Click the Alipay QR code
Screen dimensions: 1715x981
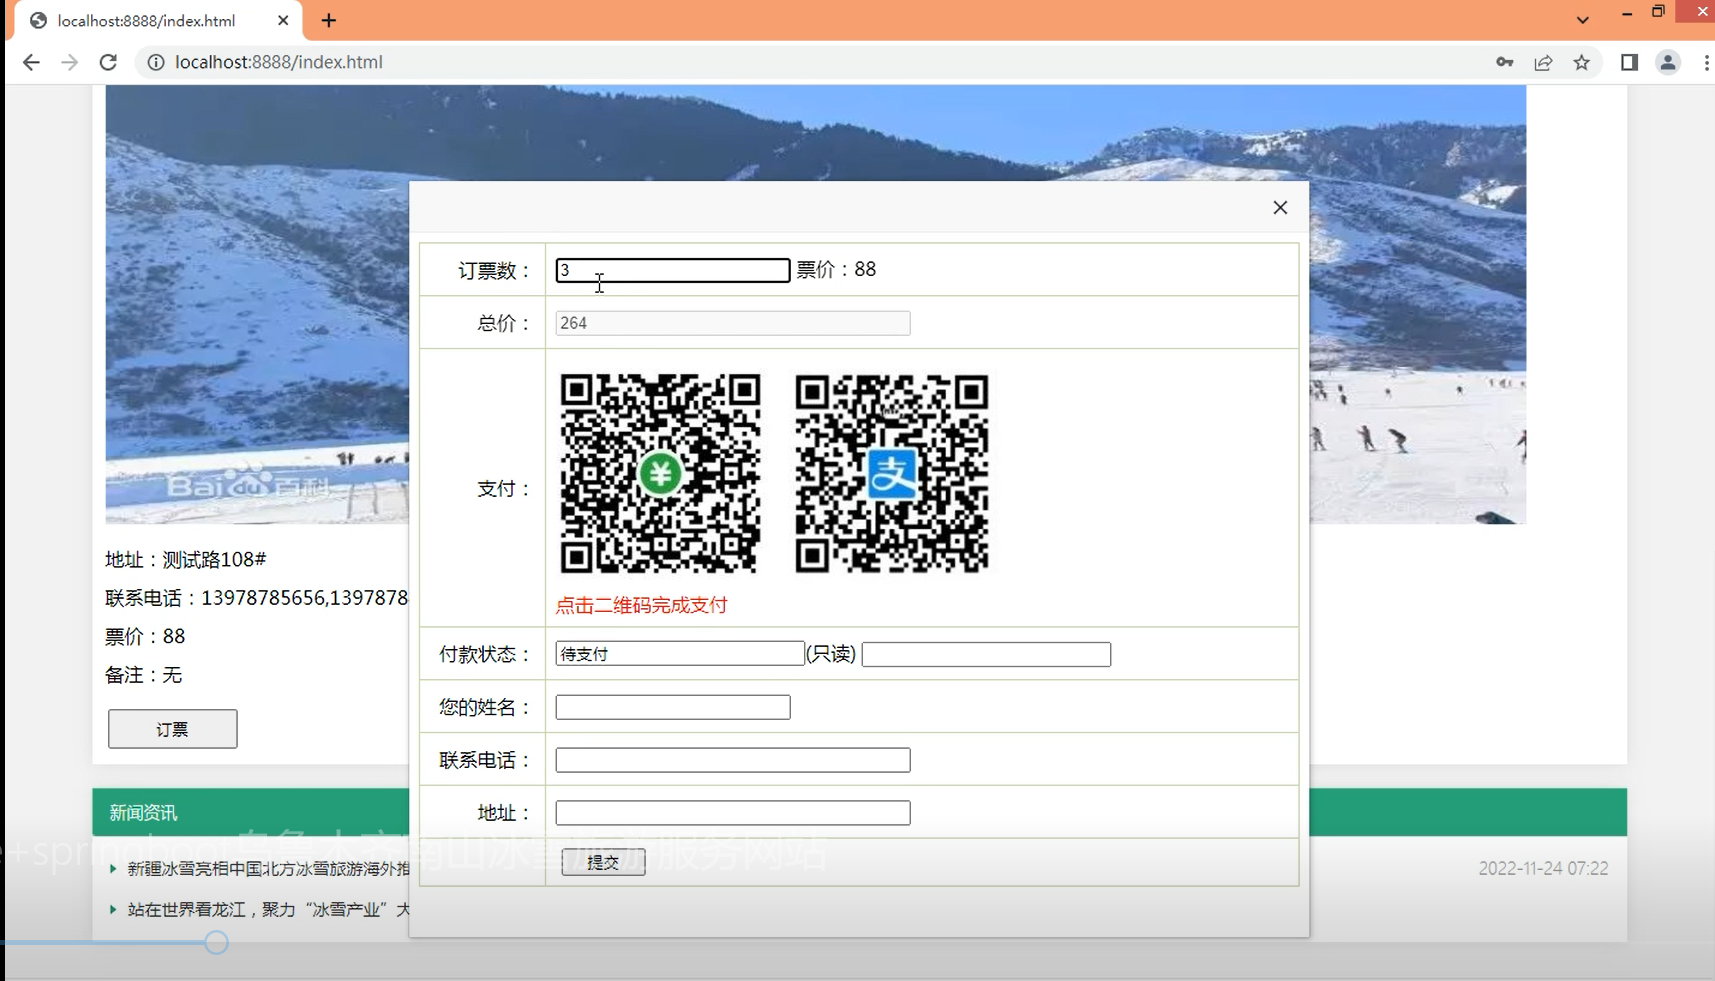coord(891,473)
